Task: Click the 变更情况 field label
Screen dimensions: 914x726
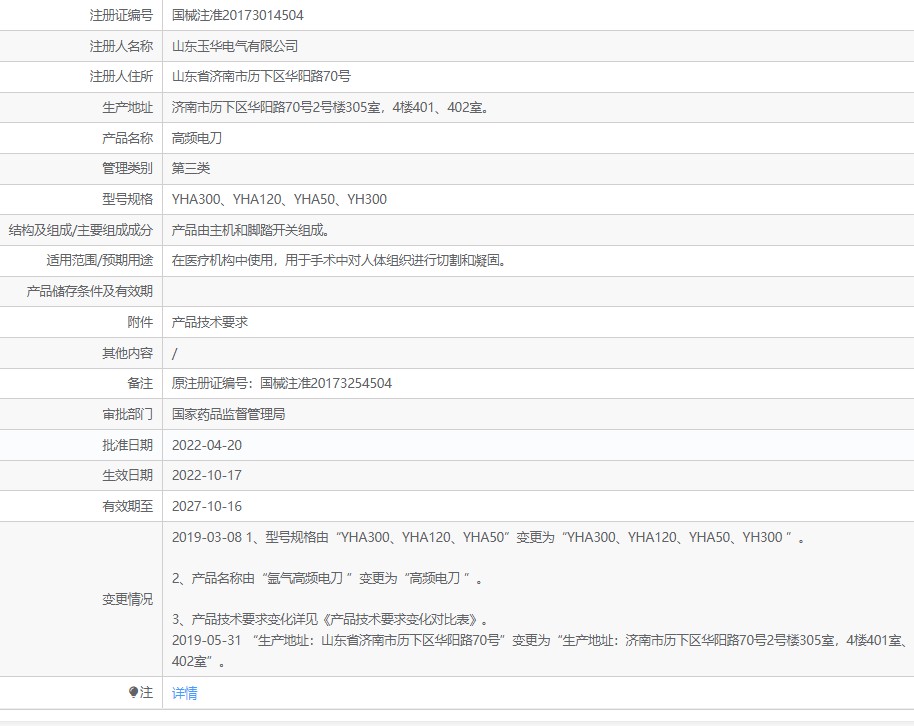Action: click(128, 599)
